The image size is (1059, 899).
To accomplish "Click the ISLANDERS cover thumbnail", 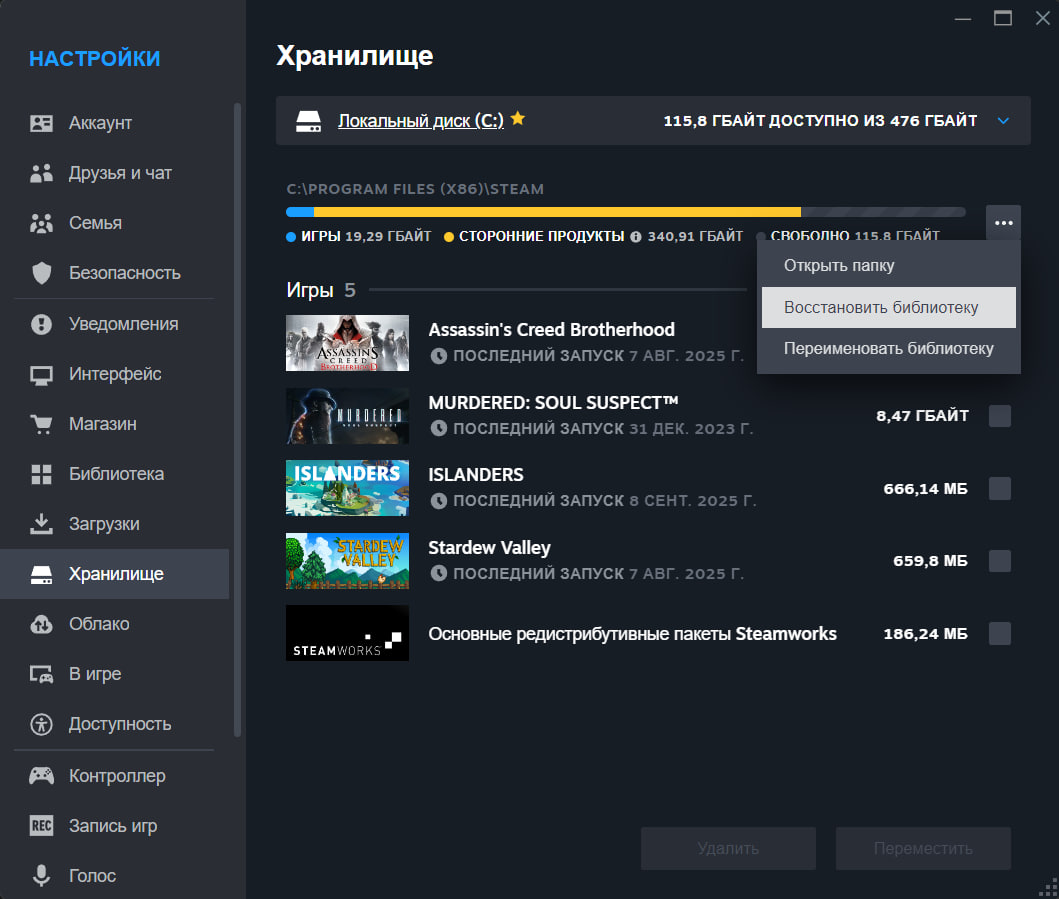I will click(x=347, y=488).
